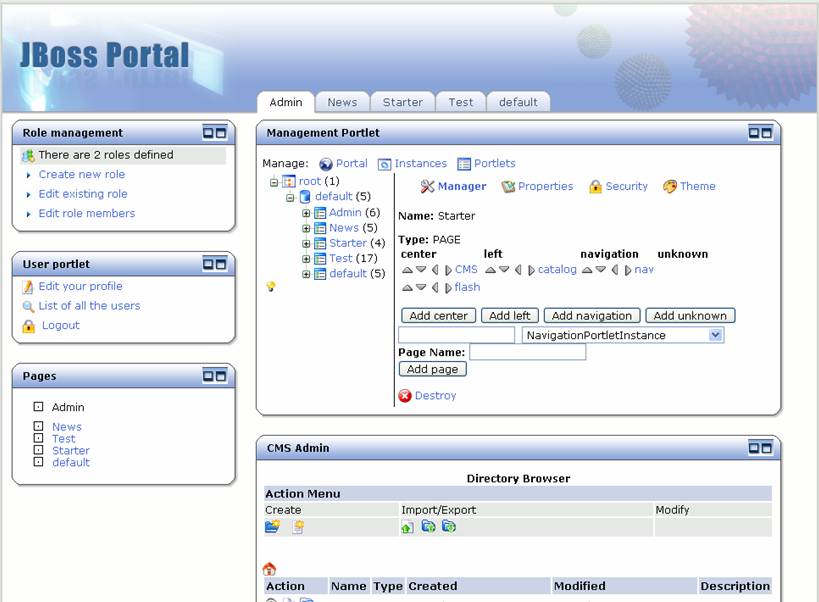The width and height of the screenshot is (819, 602).
Task: Open the default tab
Action: pos(518,102)
